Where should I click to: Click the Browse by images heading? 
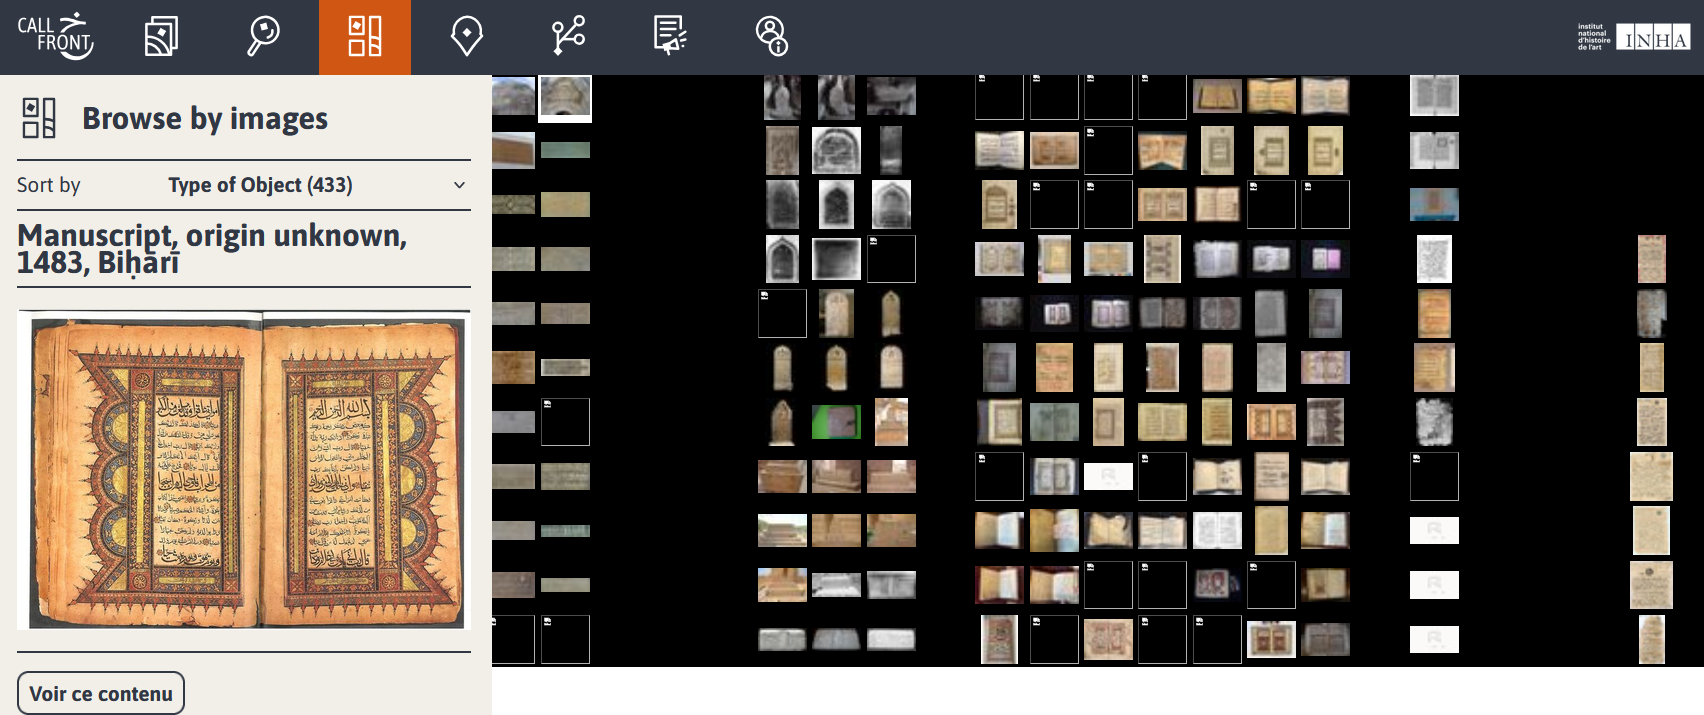click(x=205, y=119)
